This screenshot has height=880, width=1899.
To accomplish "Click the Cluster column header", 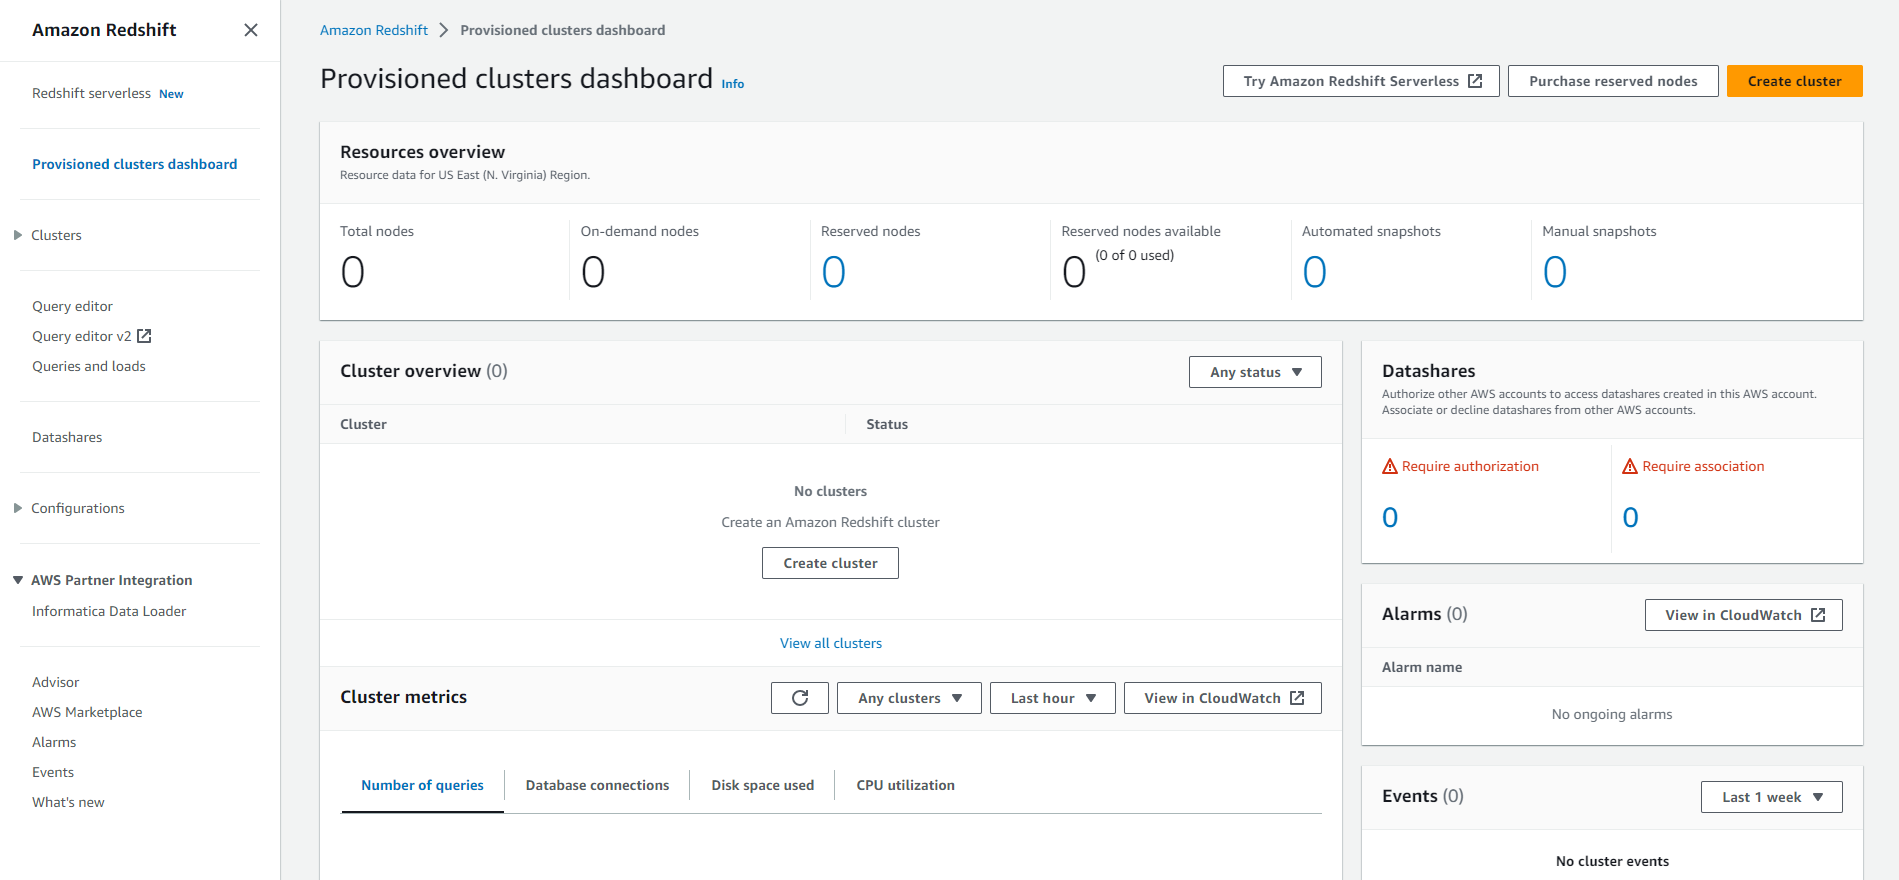I will [x=363, y=424].
